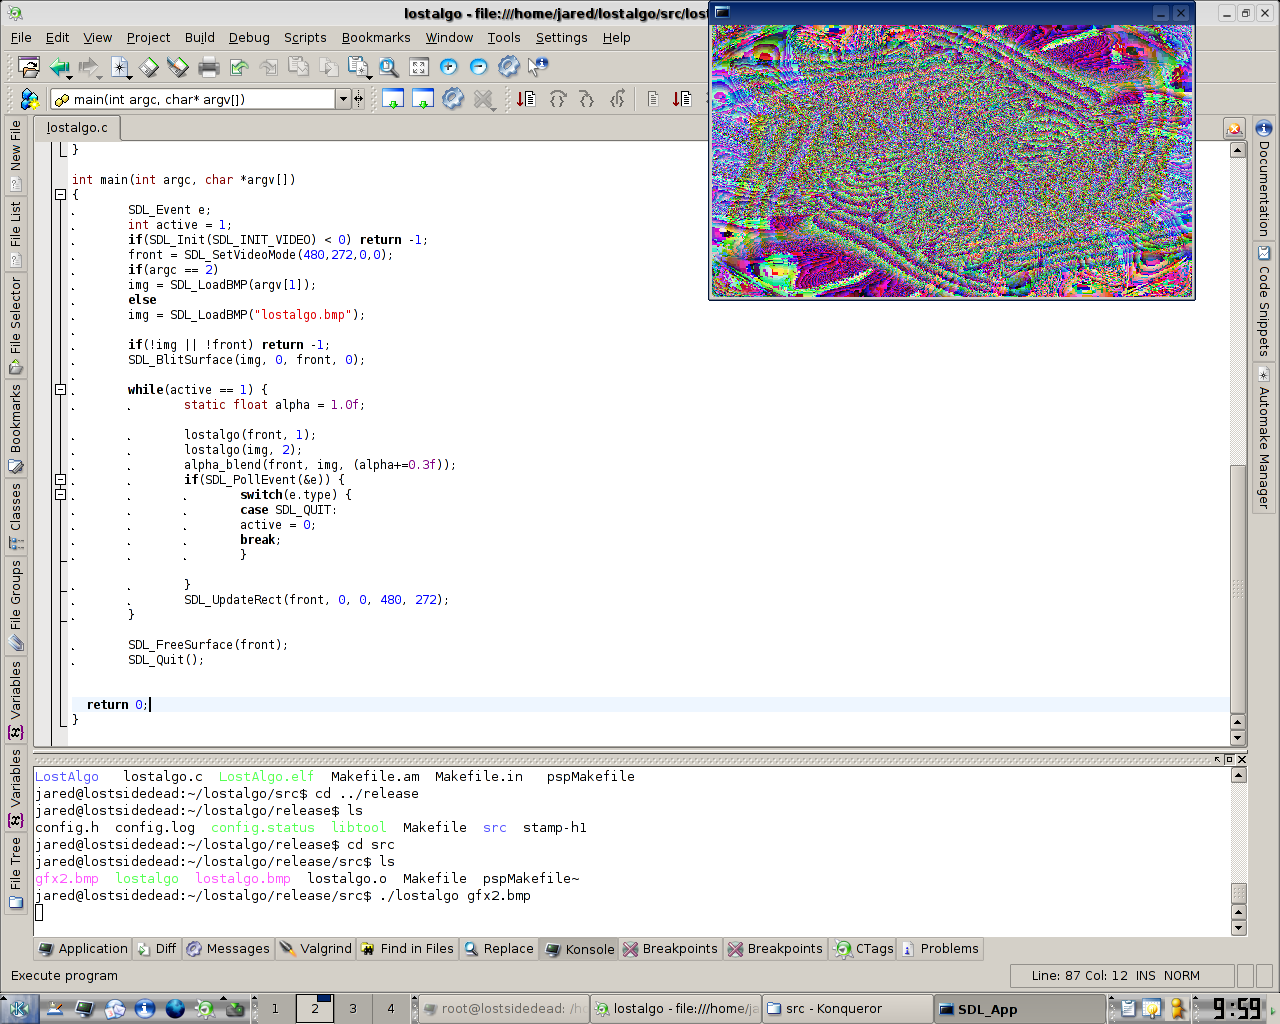The width and height of the screenshot is (1280, 1024).
Task: Click the New Class wizard icon
Action: [x=29, y=99]
